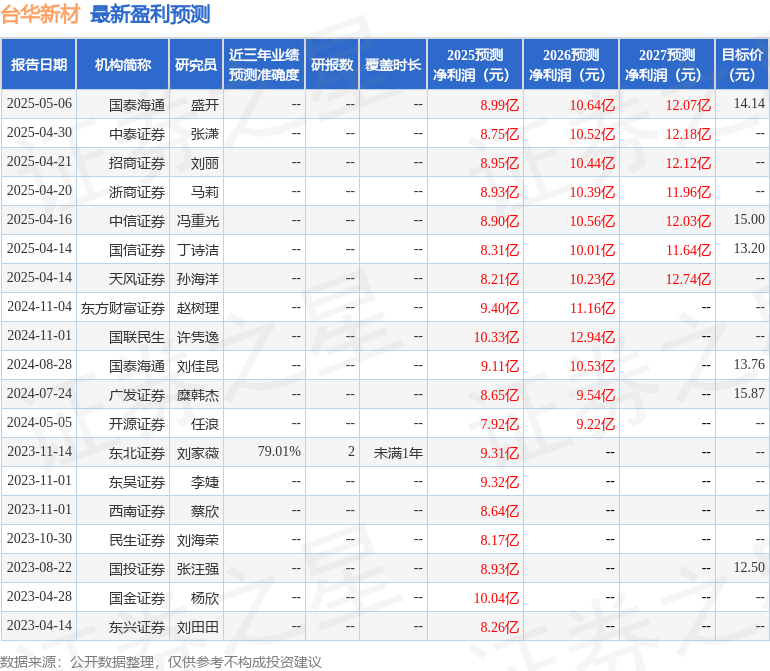Select the 11.96亿 value
The image size is (770, 671).
pos(688,192)
